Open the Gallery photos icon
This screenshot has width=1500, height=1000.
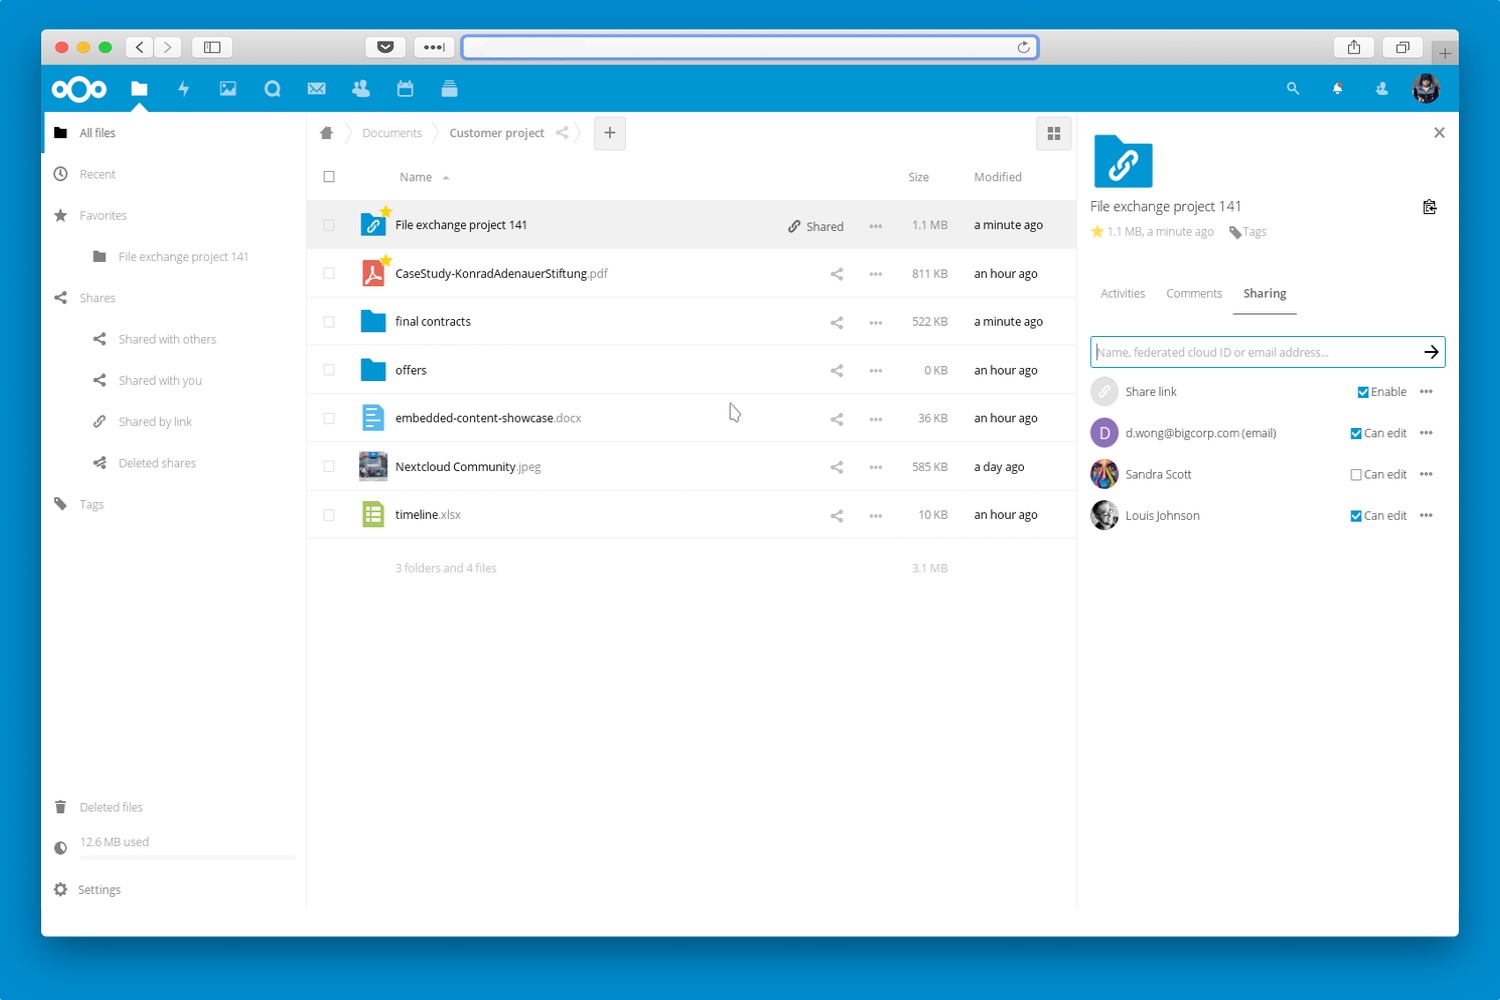(x=228, y=89)
